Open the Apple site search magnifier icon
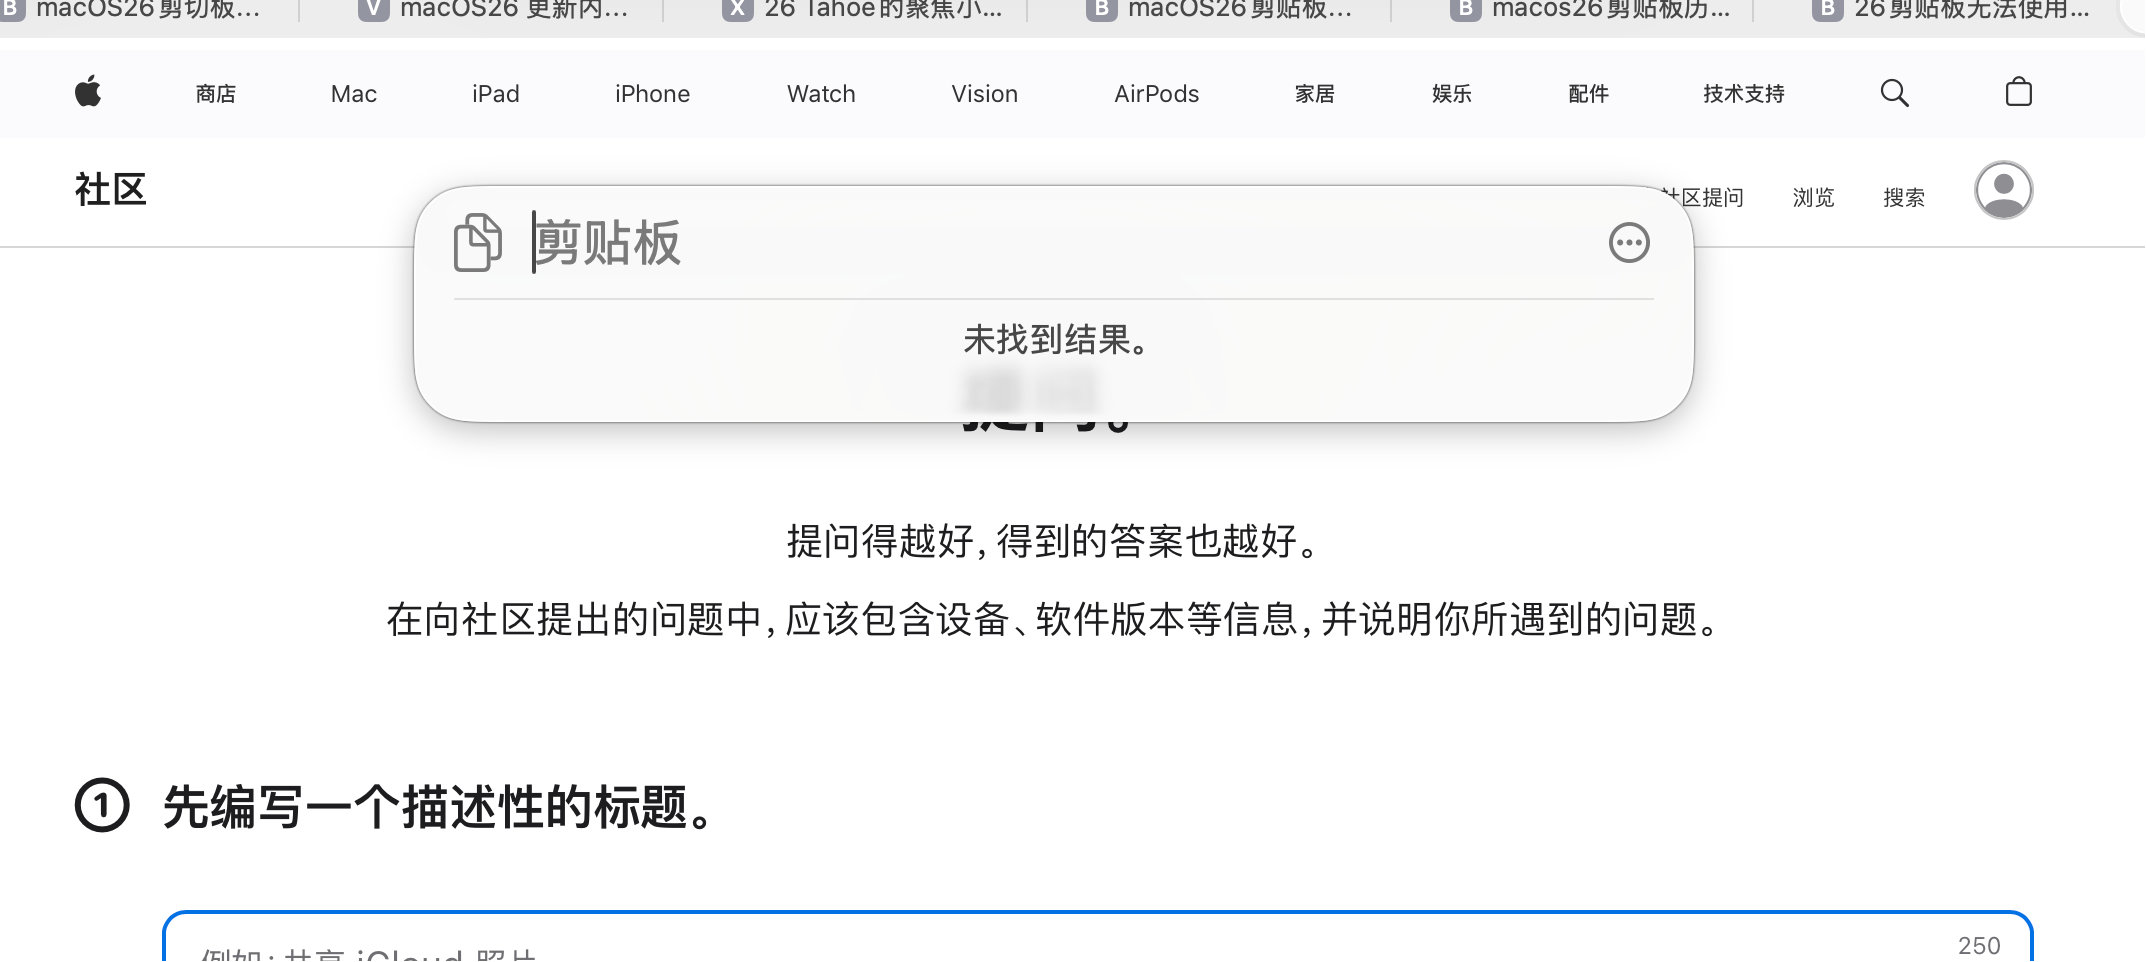 [x=1894, y=93]
